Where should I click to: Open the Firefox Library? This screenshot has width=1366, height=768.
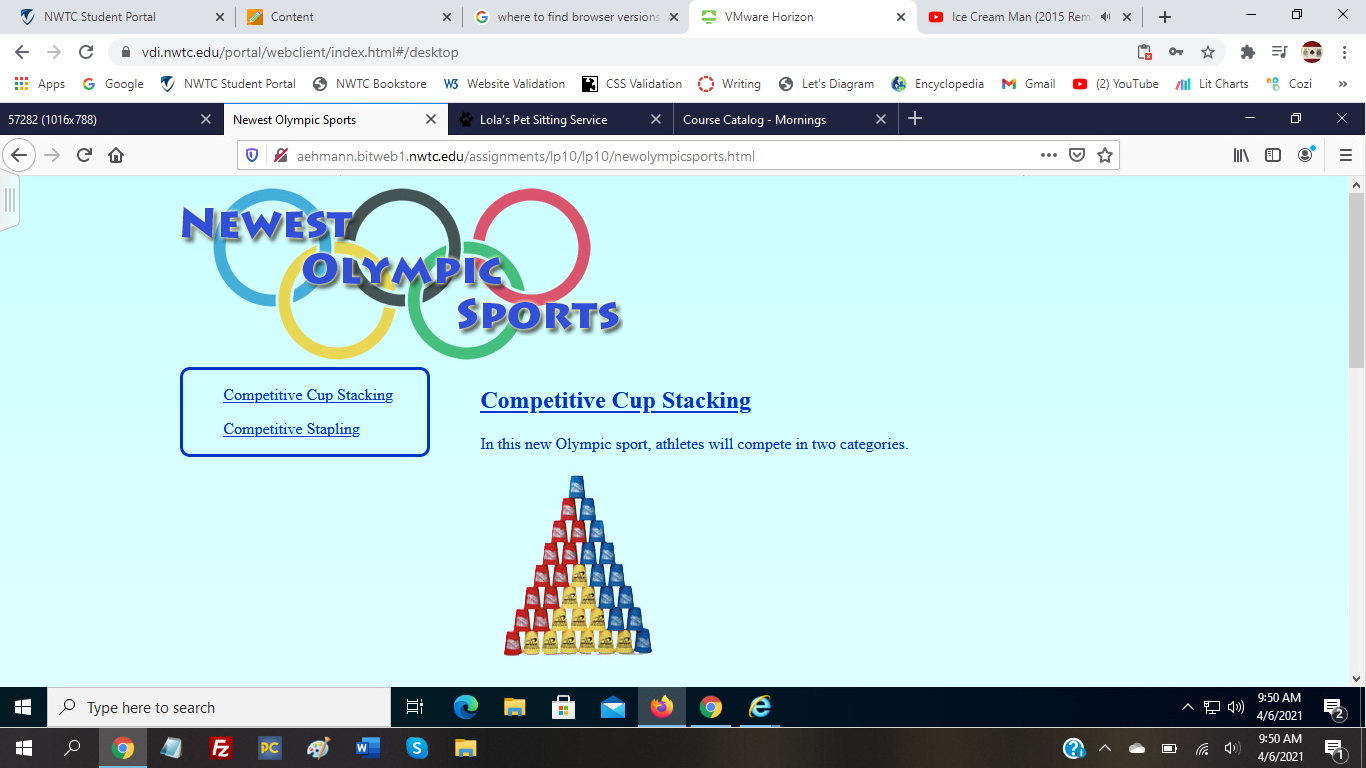[1241, 155]
